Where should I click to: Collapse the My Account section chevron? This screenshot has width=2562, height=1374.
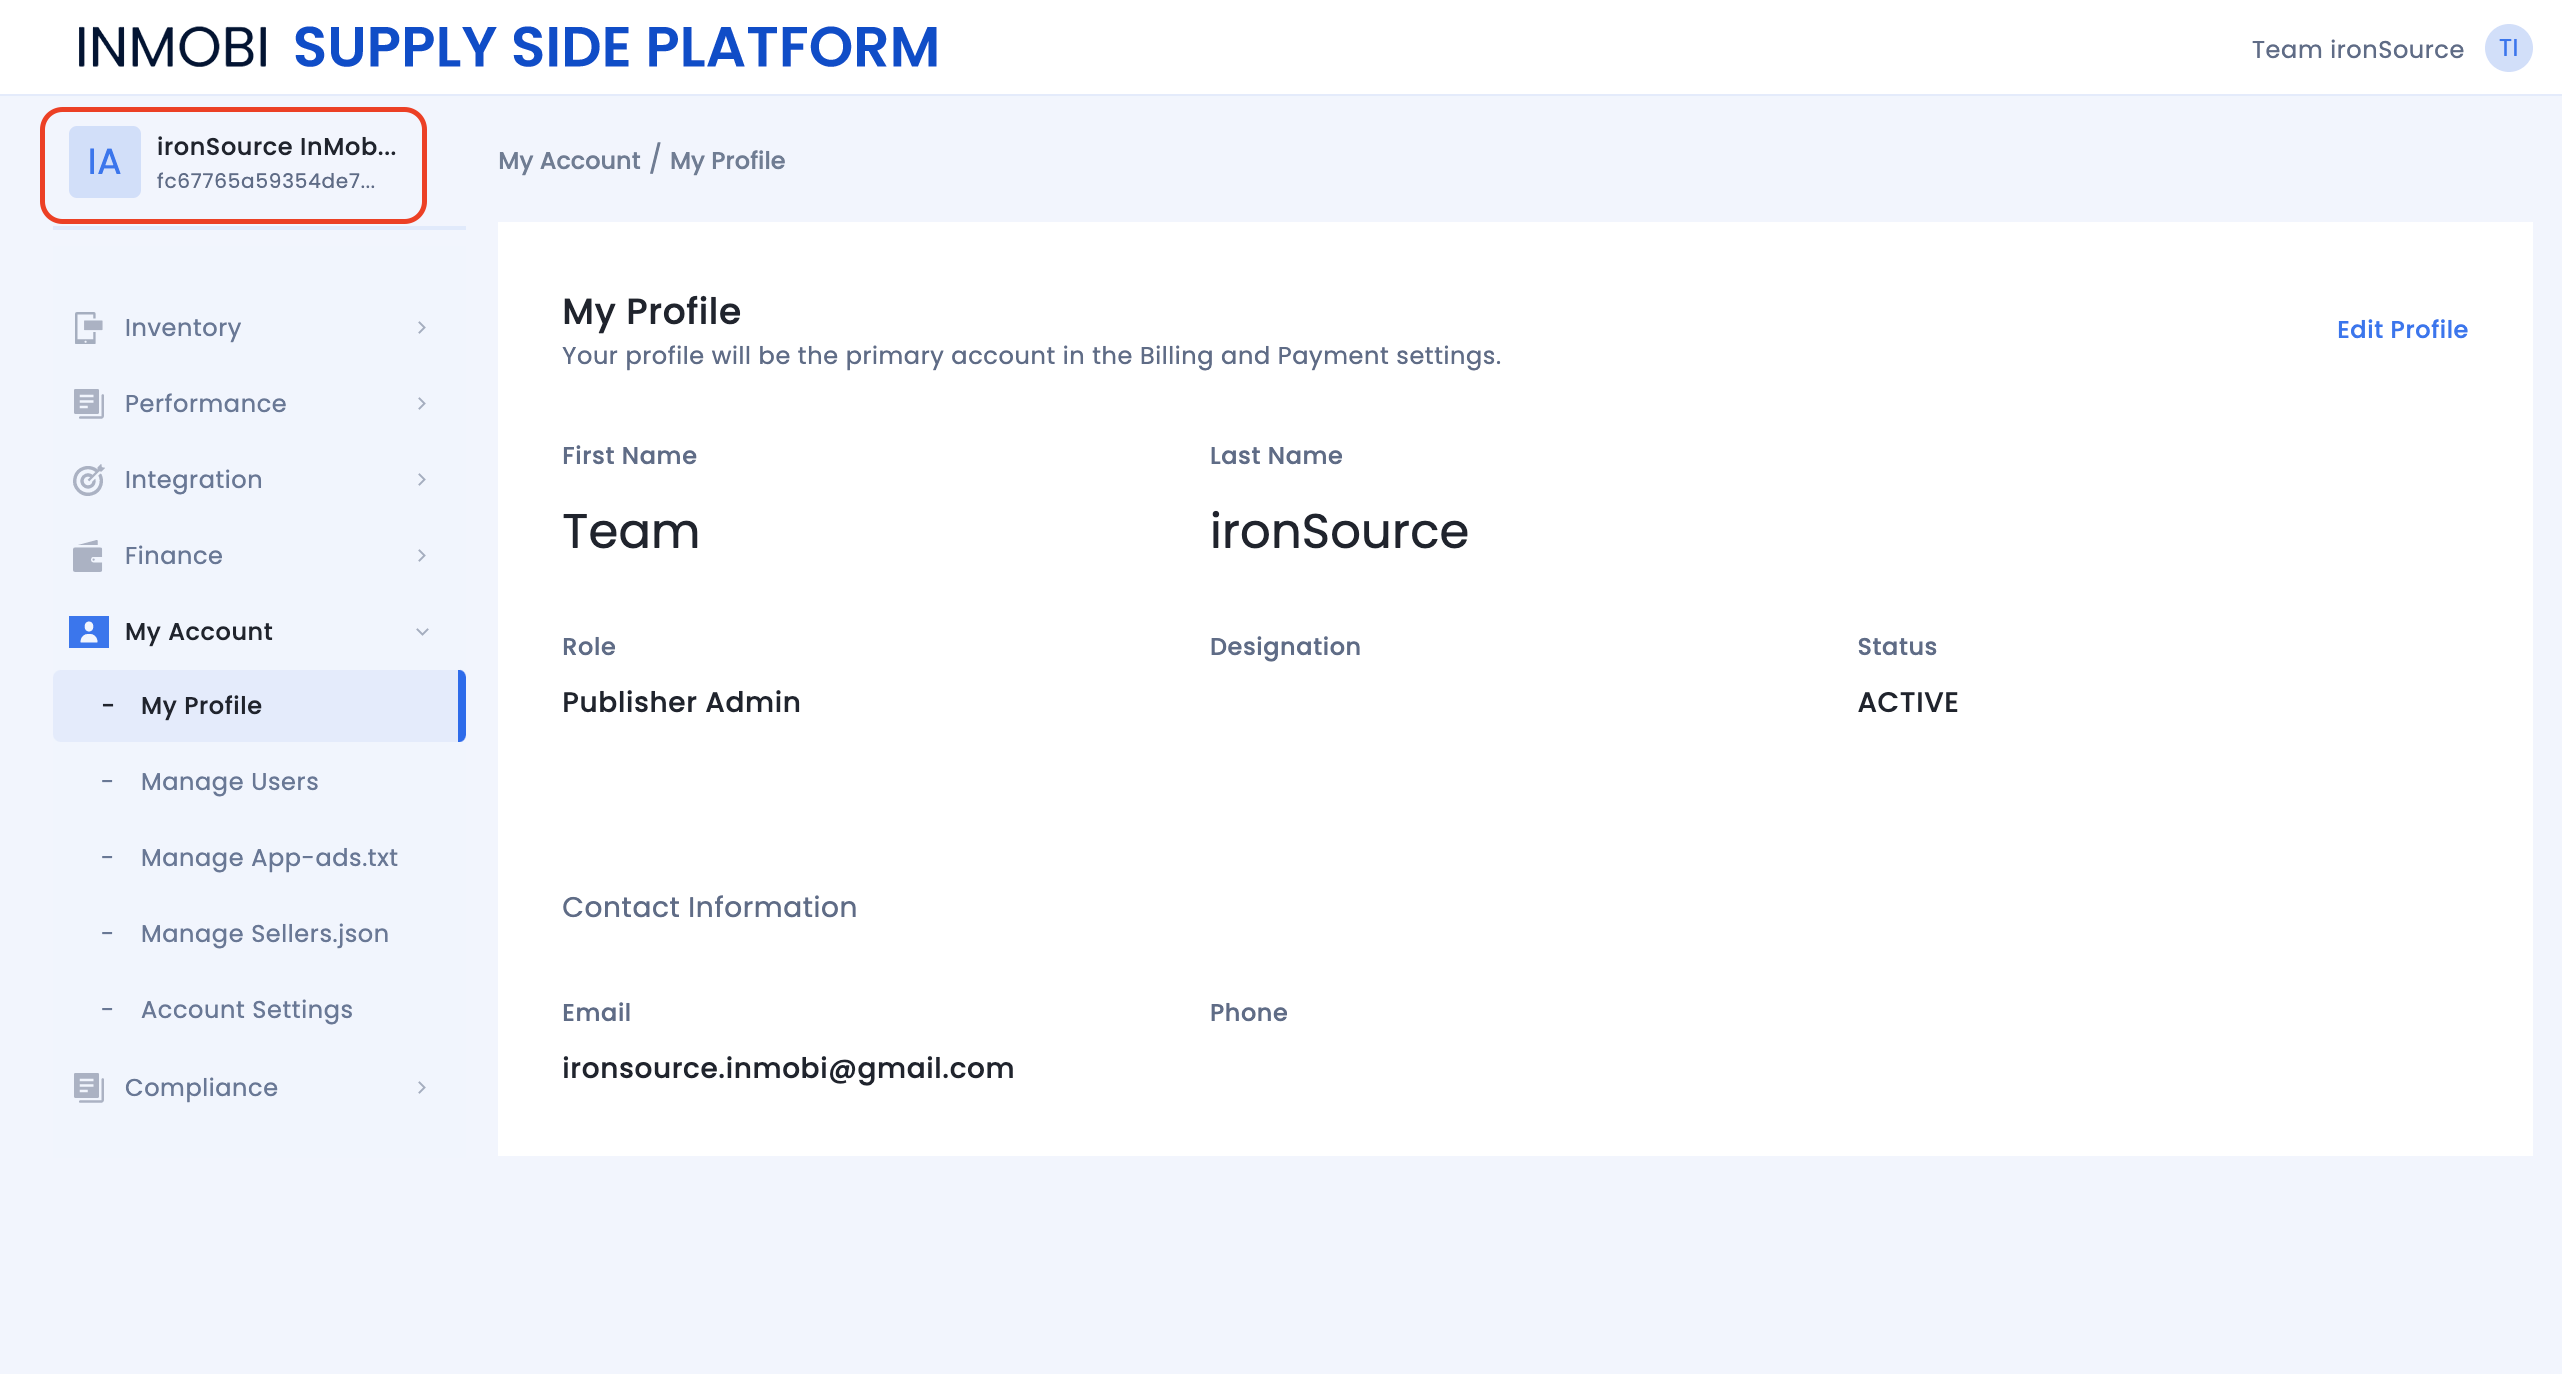[422, 632]
